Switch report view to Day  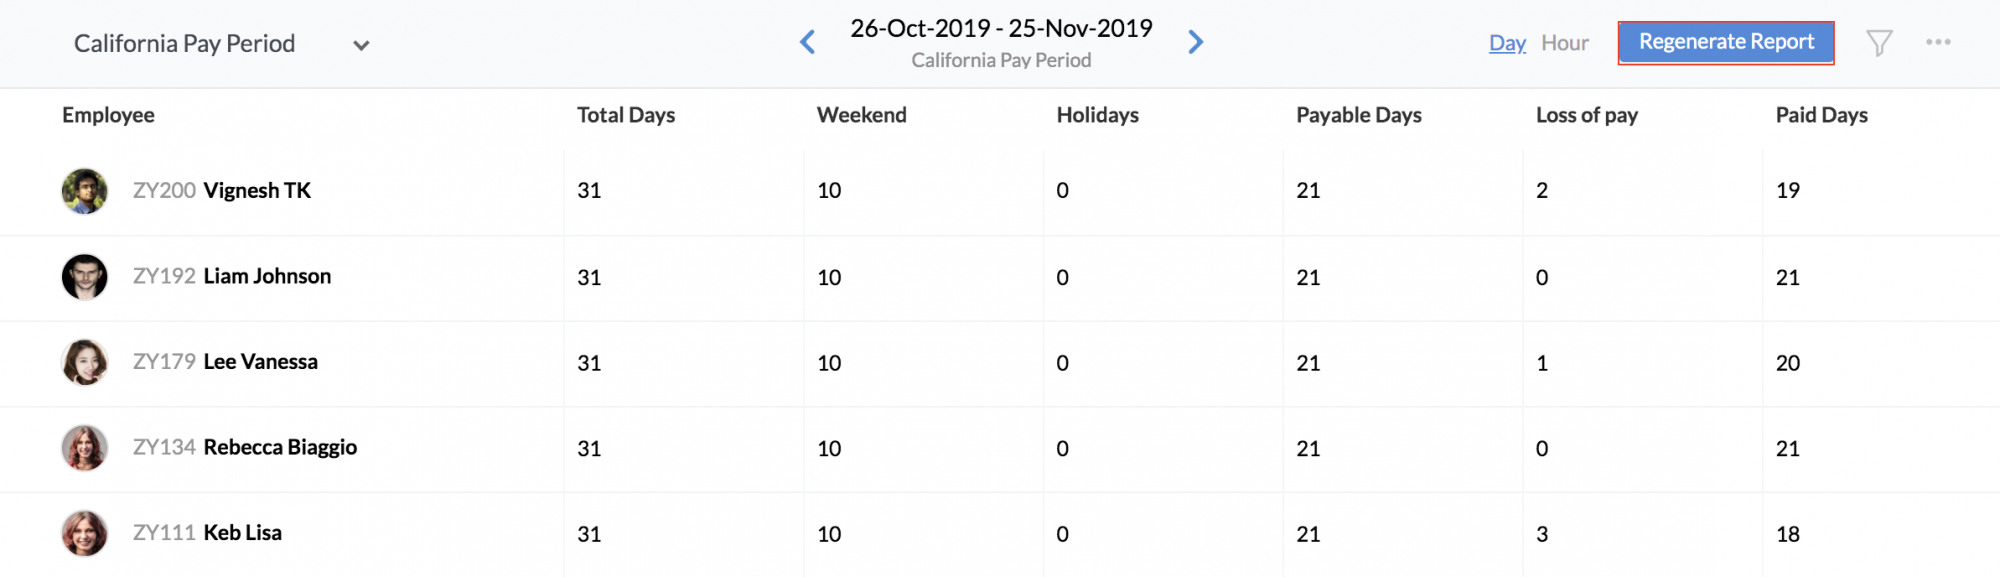point(1507,43)
